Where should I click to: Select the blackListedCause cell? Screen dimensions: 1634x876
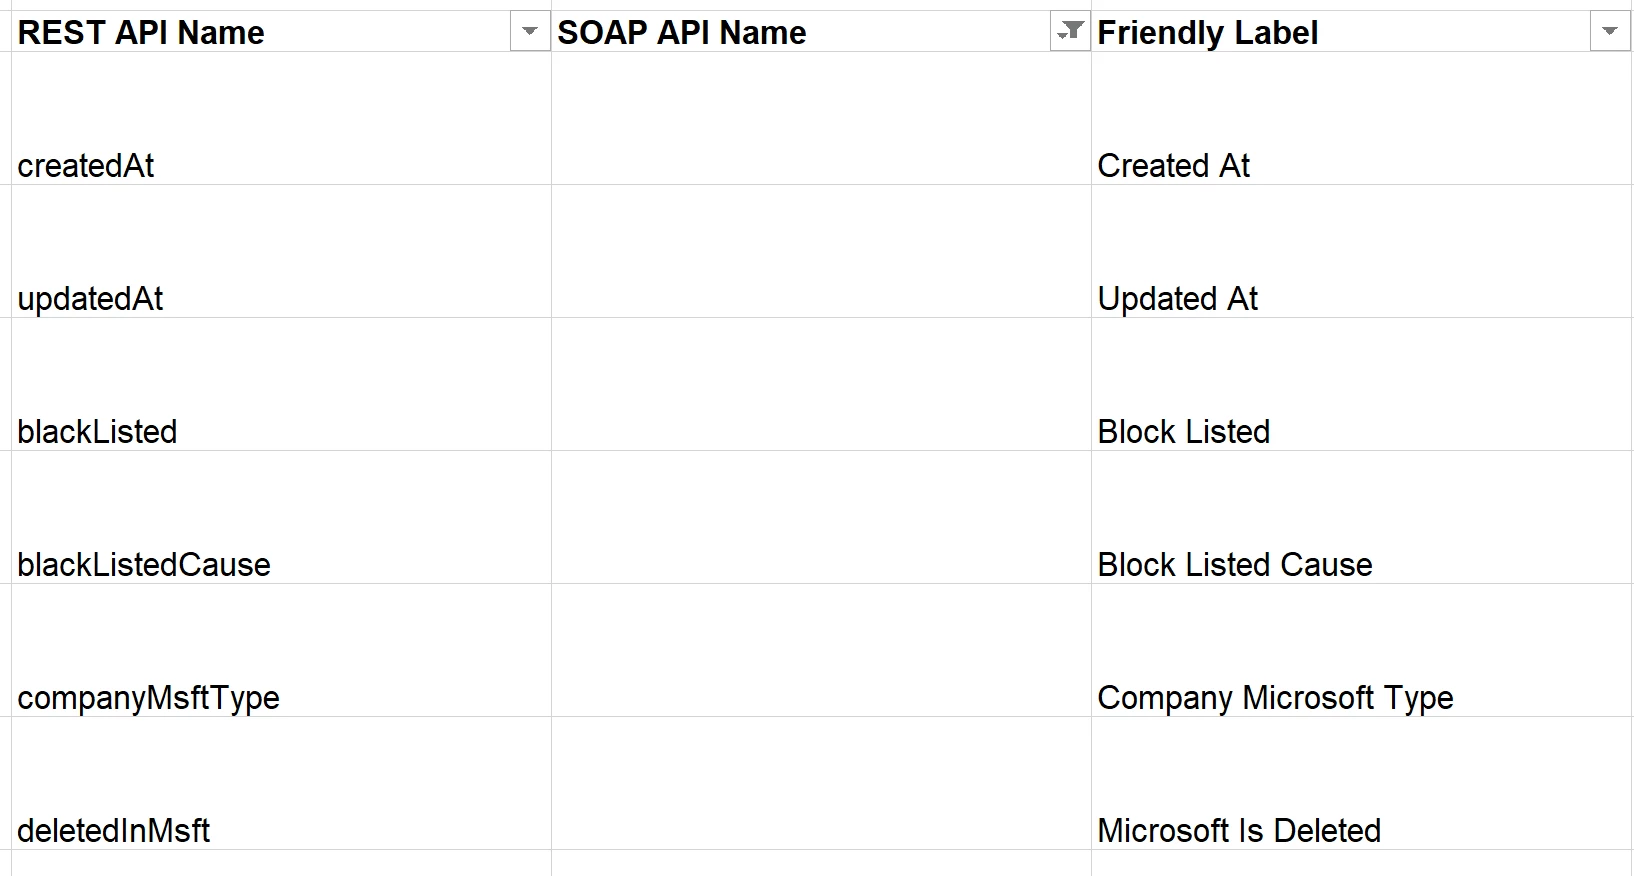click(281, 517)
